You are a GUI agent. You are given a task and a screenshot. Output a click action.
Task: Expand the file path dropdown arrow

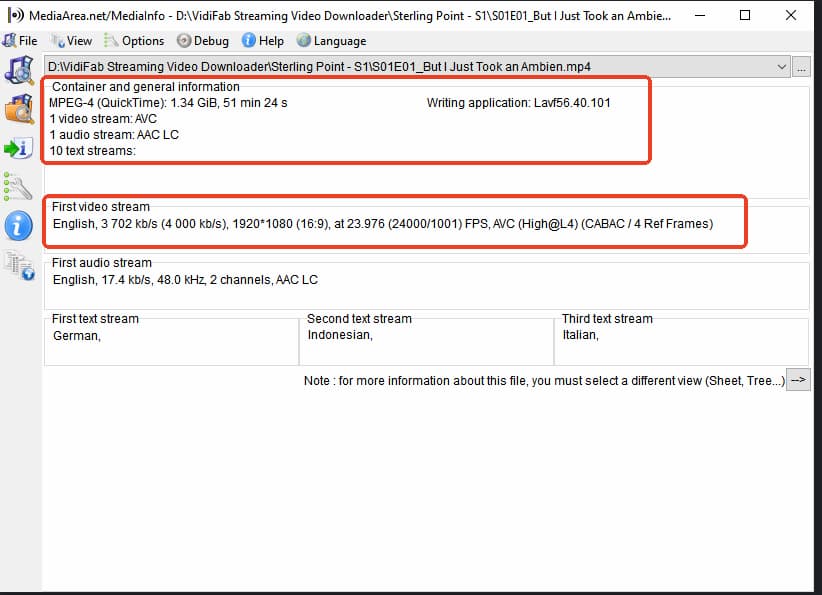pyautogui.click(x=781, y=67)
